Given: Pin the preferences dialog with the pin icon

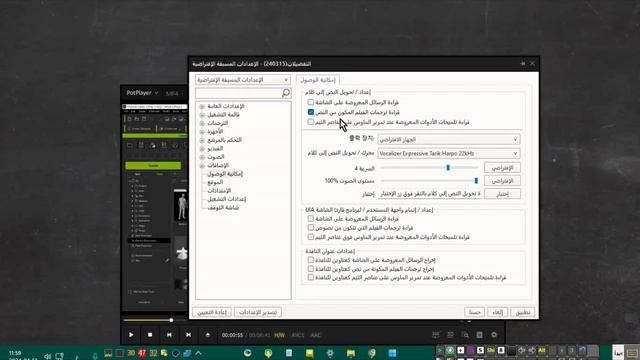Looking at the screenshot, I should [523, 64].
